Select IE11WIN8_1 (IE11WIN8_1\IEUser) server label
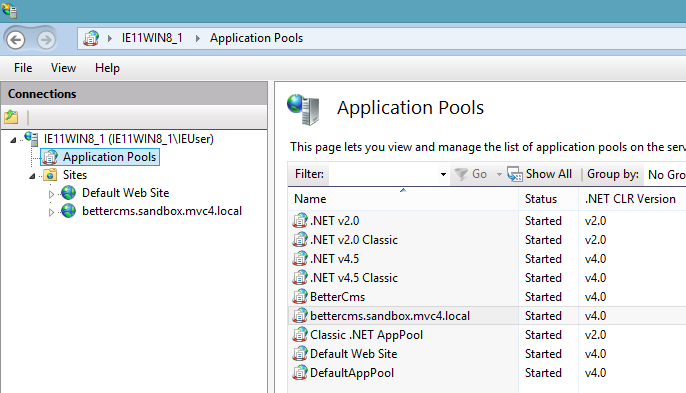Viewport: 686px width, 393px height. 129,139
